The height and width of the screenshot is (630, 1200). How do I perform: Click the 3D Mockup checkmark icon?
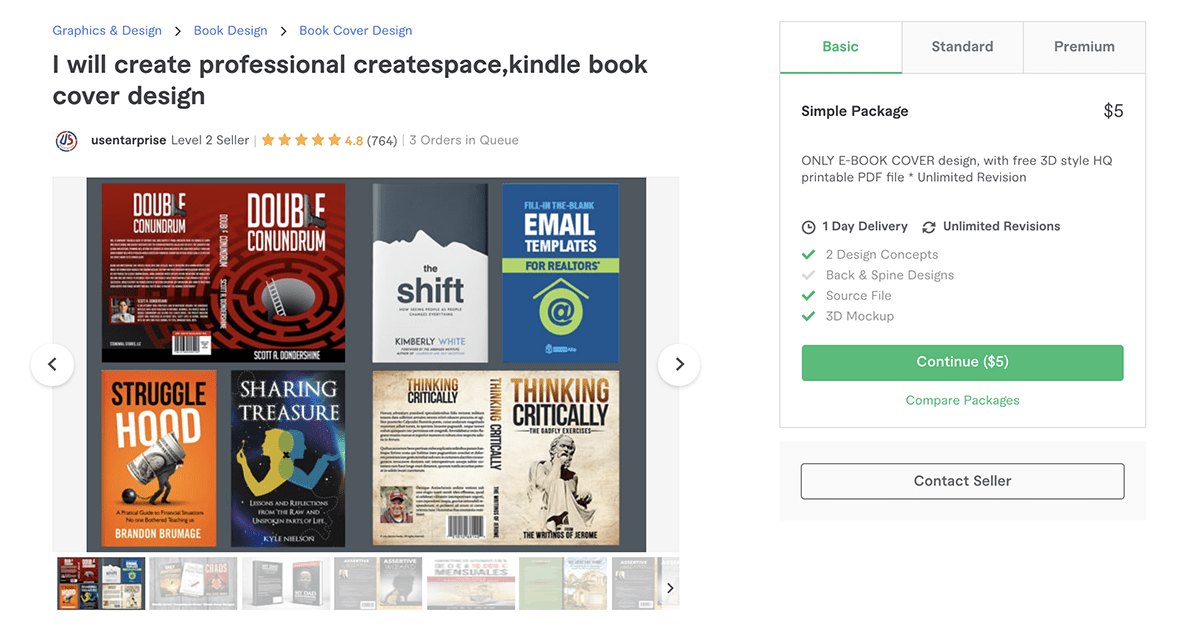coord(809,317)
